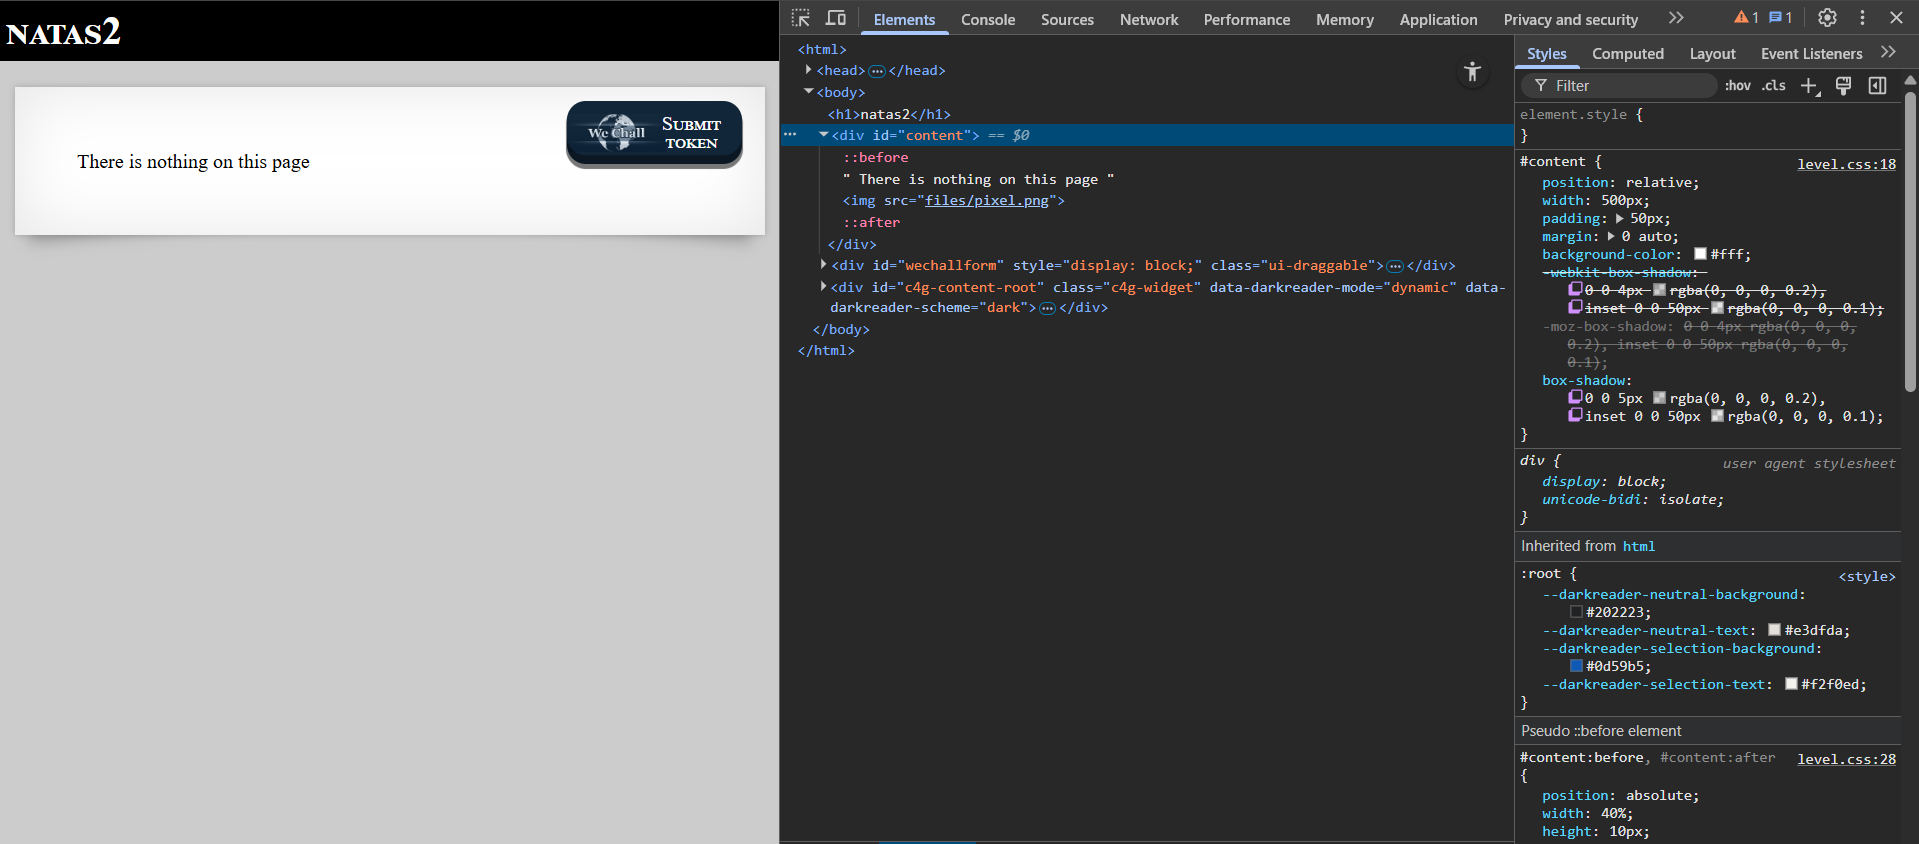This screenshot has height=844, width=1919.
Task: Collapse the div id content node
Action: 823,135
